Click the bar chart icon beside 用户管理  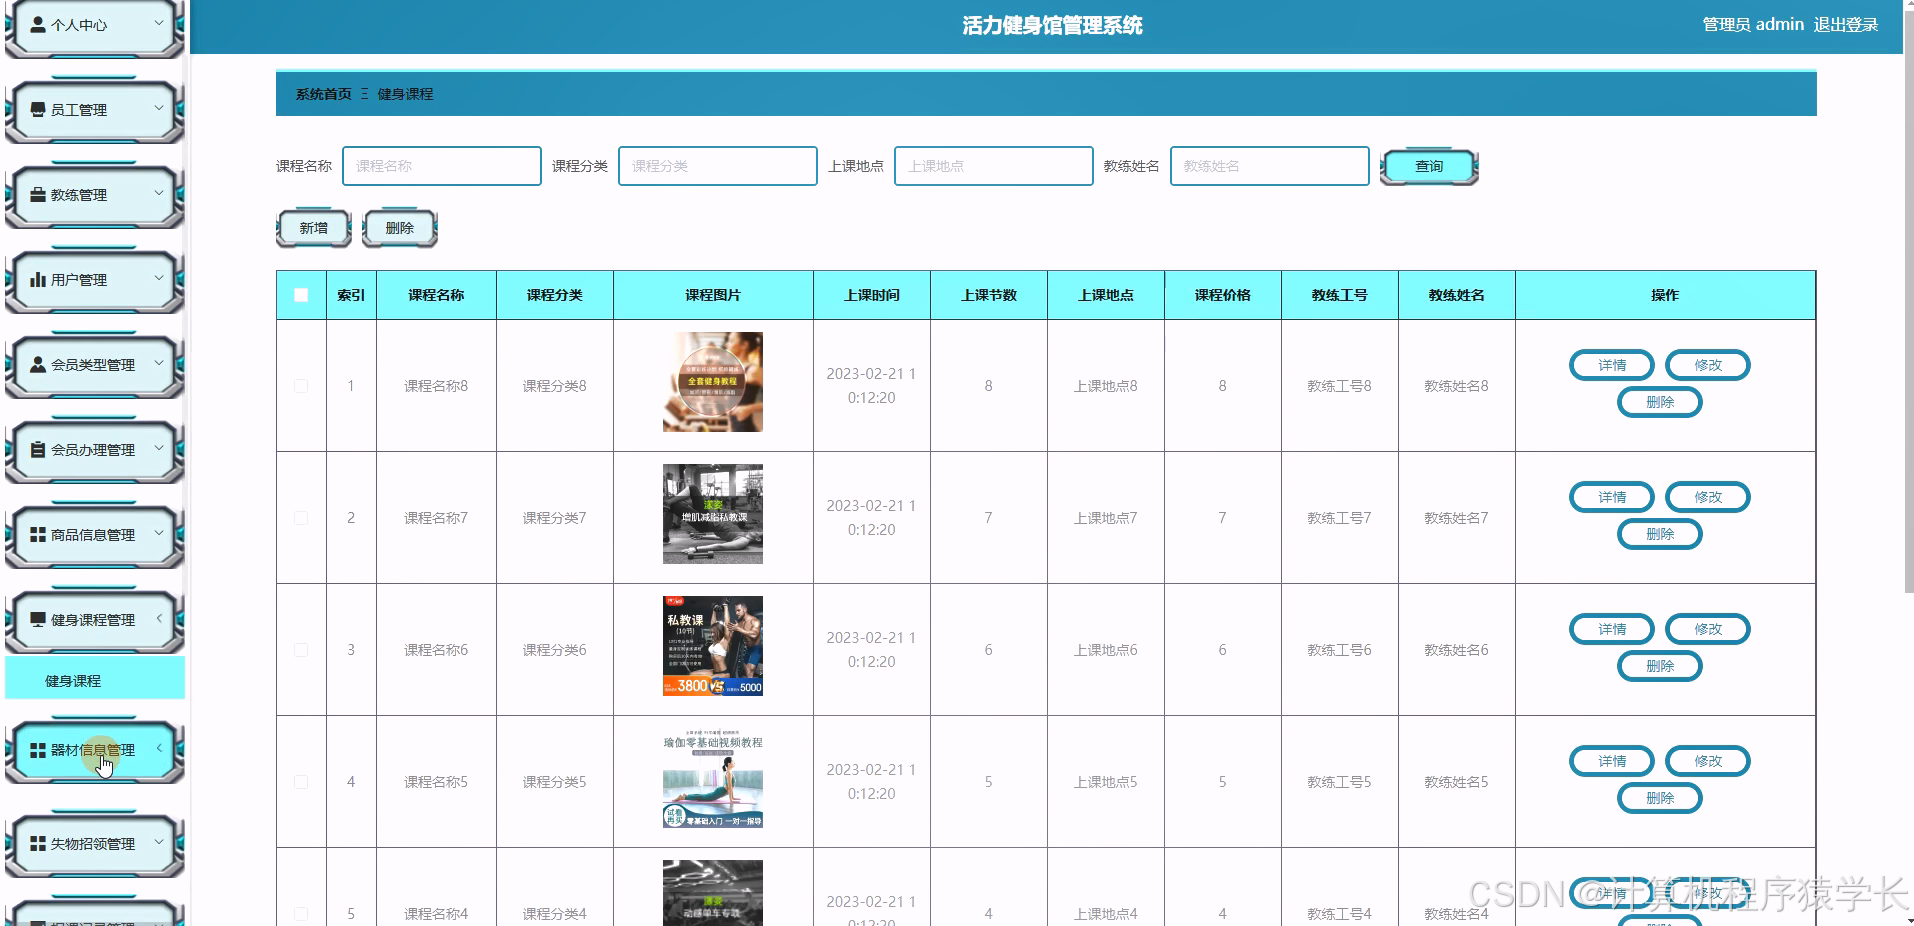pos(38,280)
